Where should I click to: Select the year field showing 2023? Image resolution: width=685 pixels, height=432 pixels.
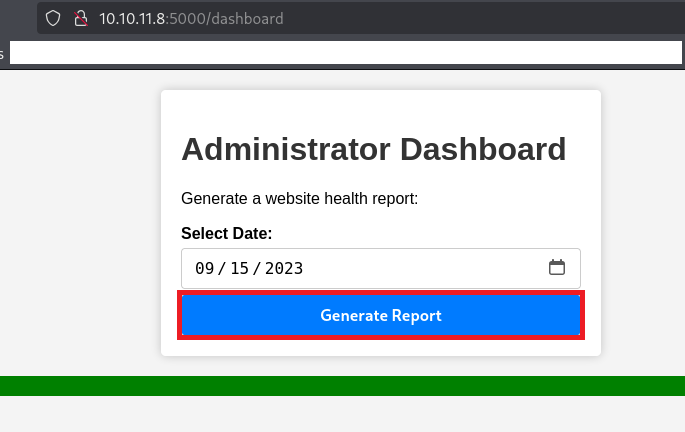point(284,268)
